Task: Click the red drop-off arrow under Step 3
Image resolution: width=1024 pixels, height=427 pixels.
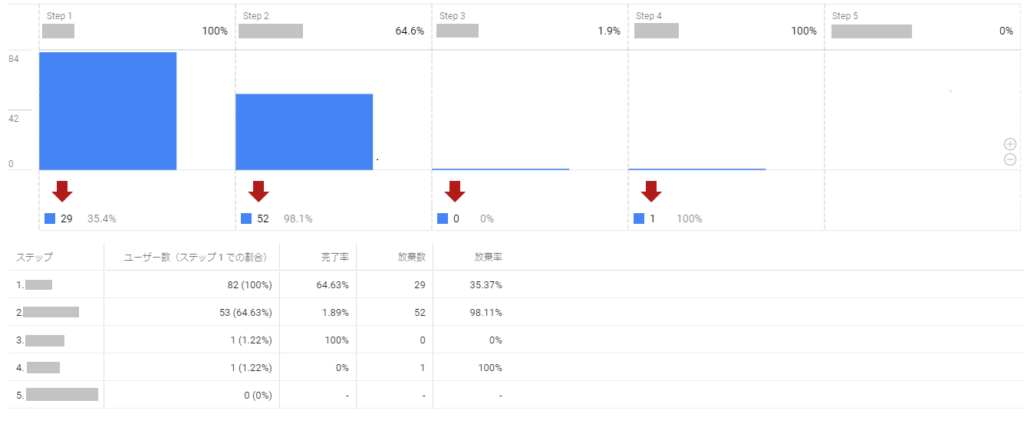Action: pos(455,191)
